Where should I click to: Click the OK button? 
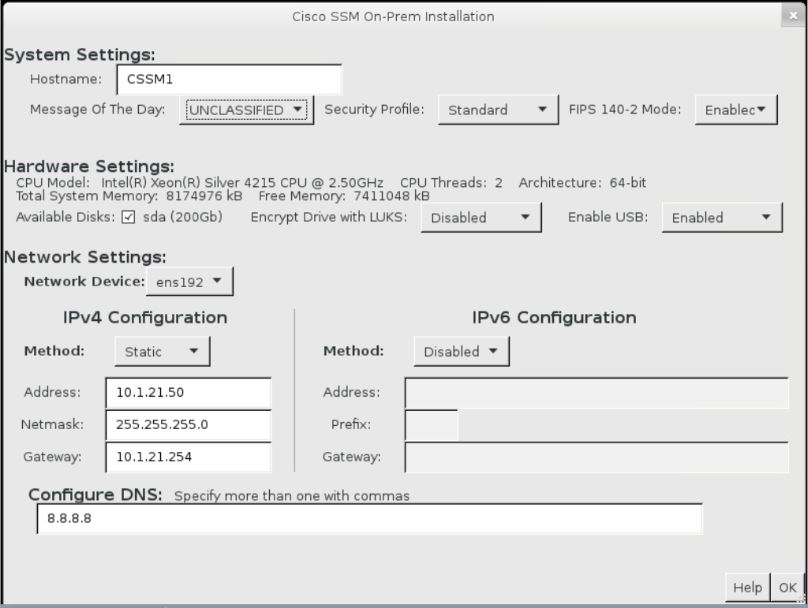pos(787,587)
